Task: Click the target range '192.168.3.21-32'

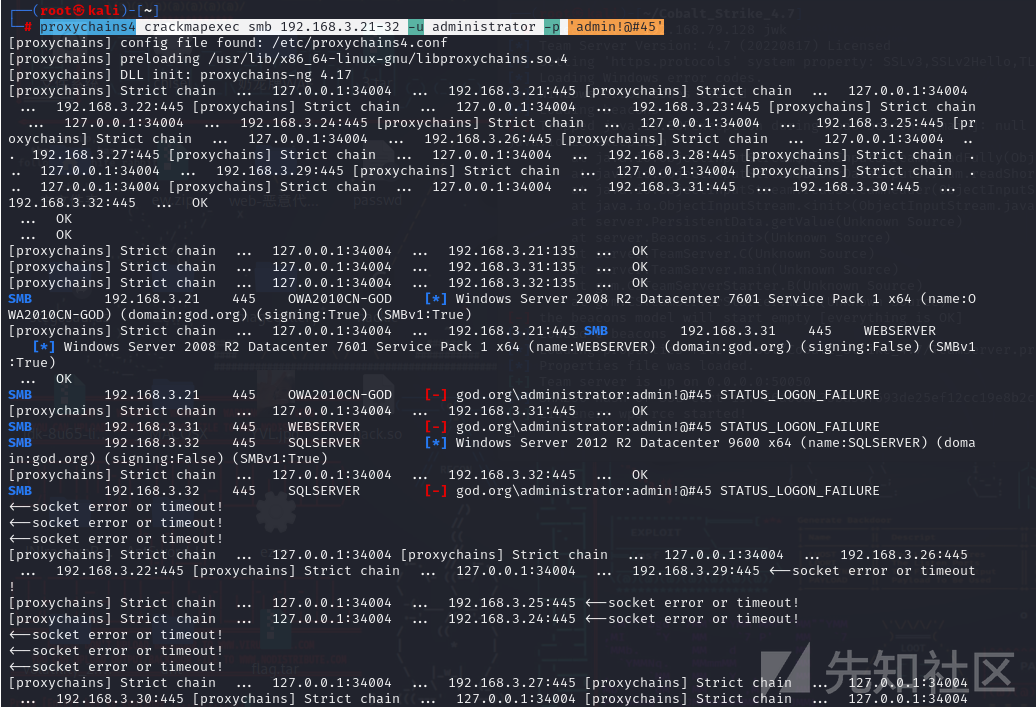Action: 340,27
